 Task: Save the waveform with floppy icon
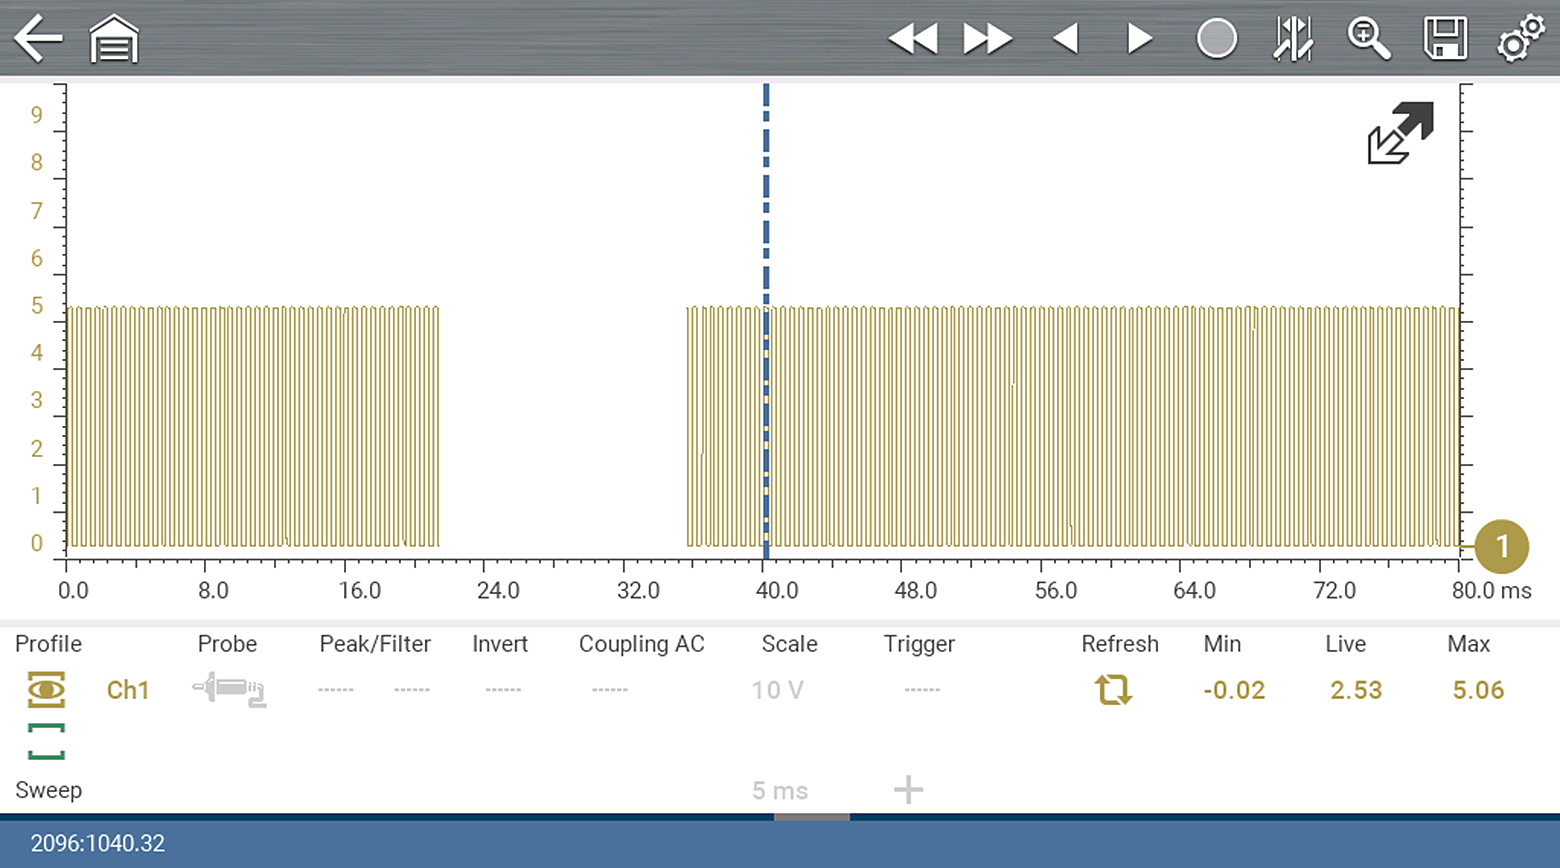(x=1445, y=39)
